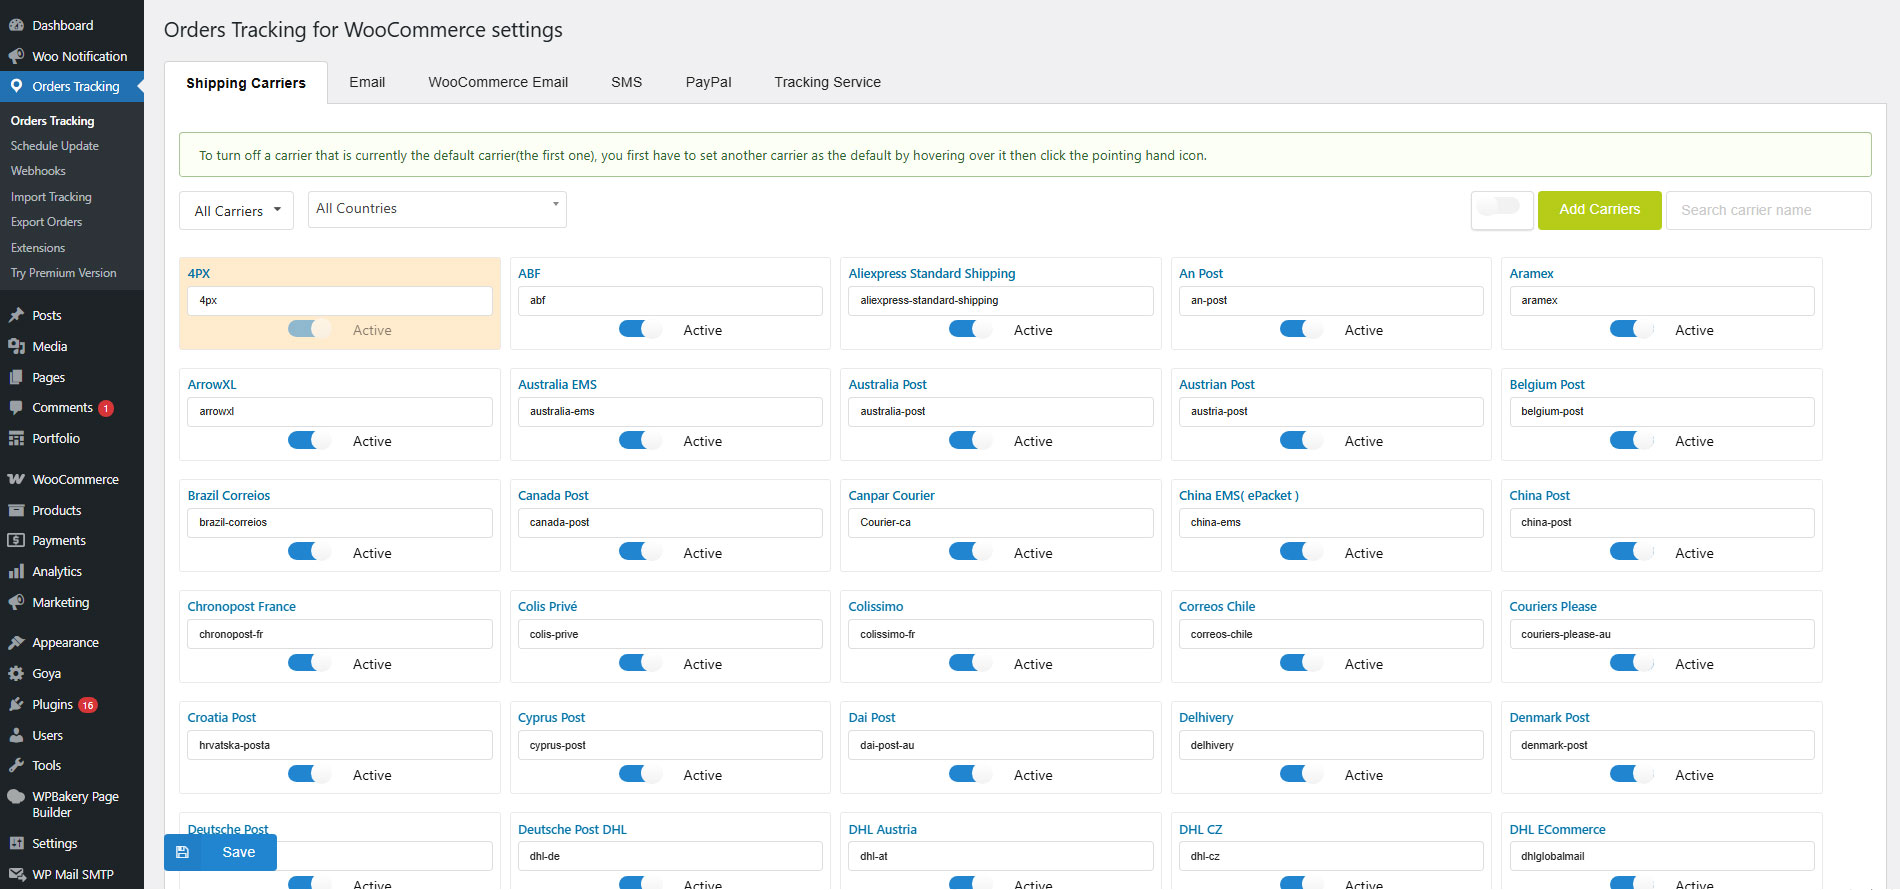Viewport: 1900px width, 890px height.
Task: Toggle the switch beside Add Carriers
Action: 1499,207
